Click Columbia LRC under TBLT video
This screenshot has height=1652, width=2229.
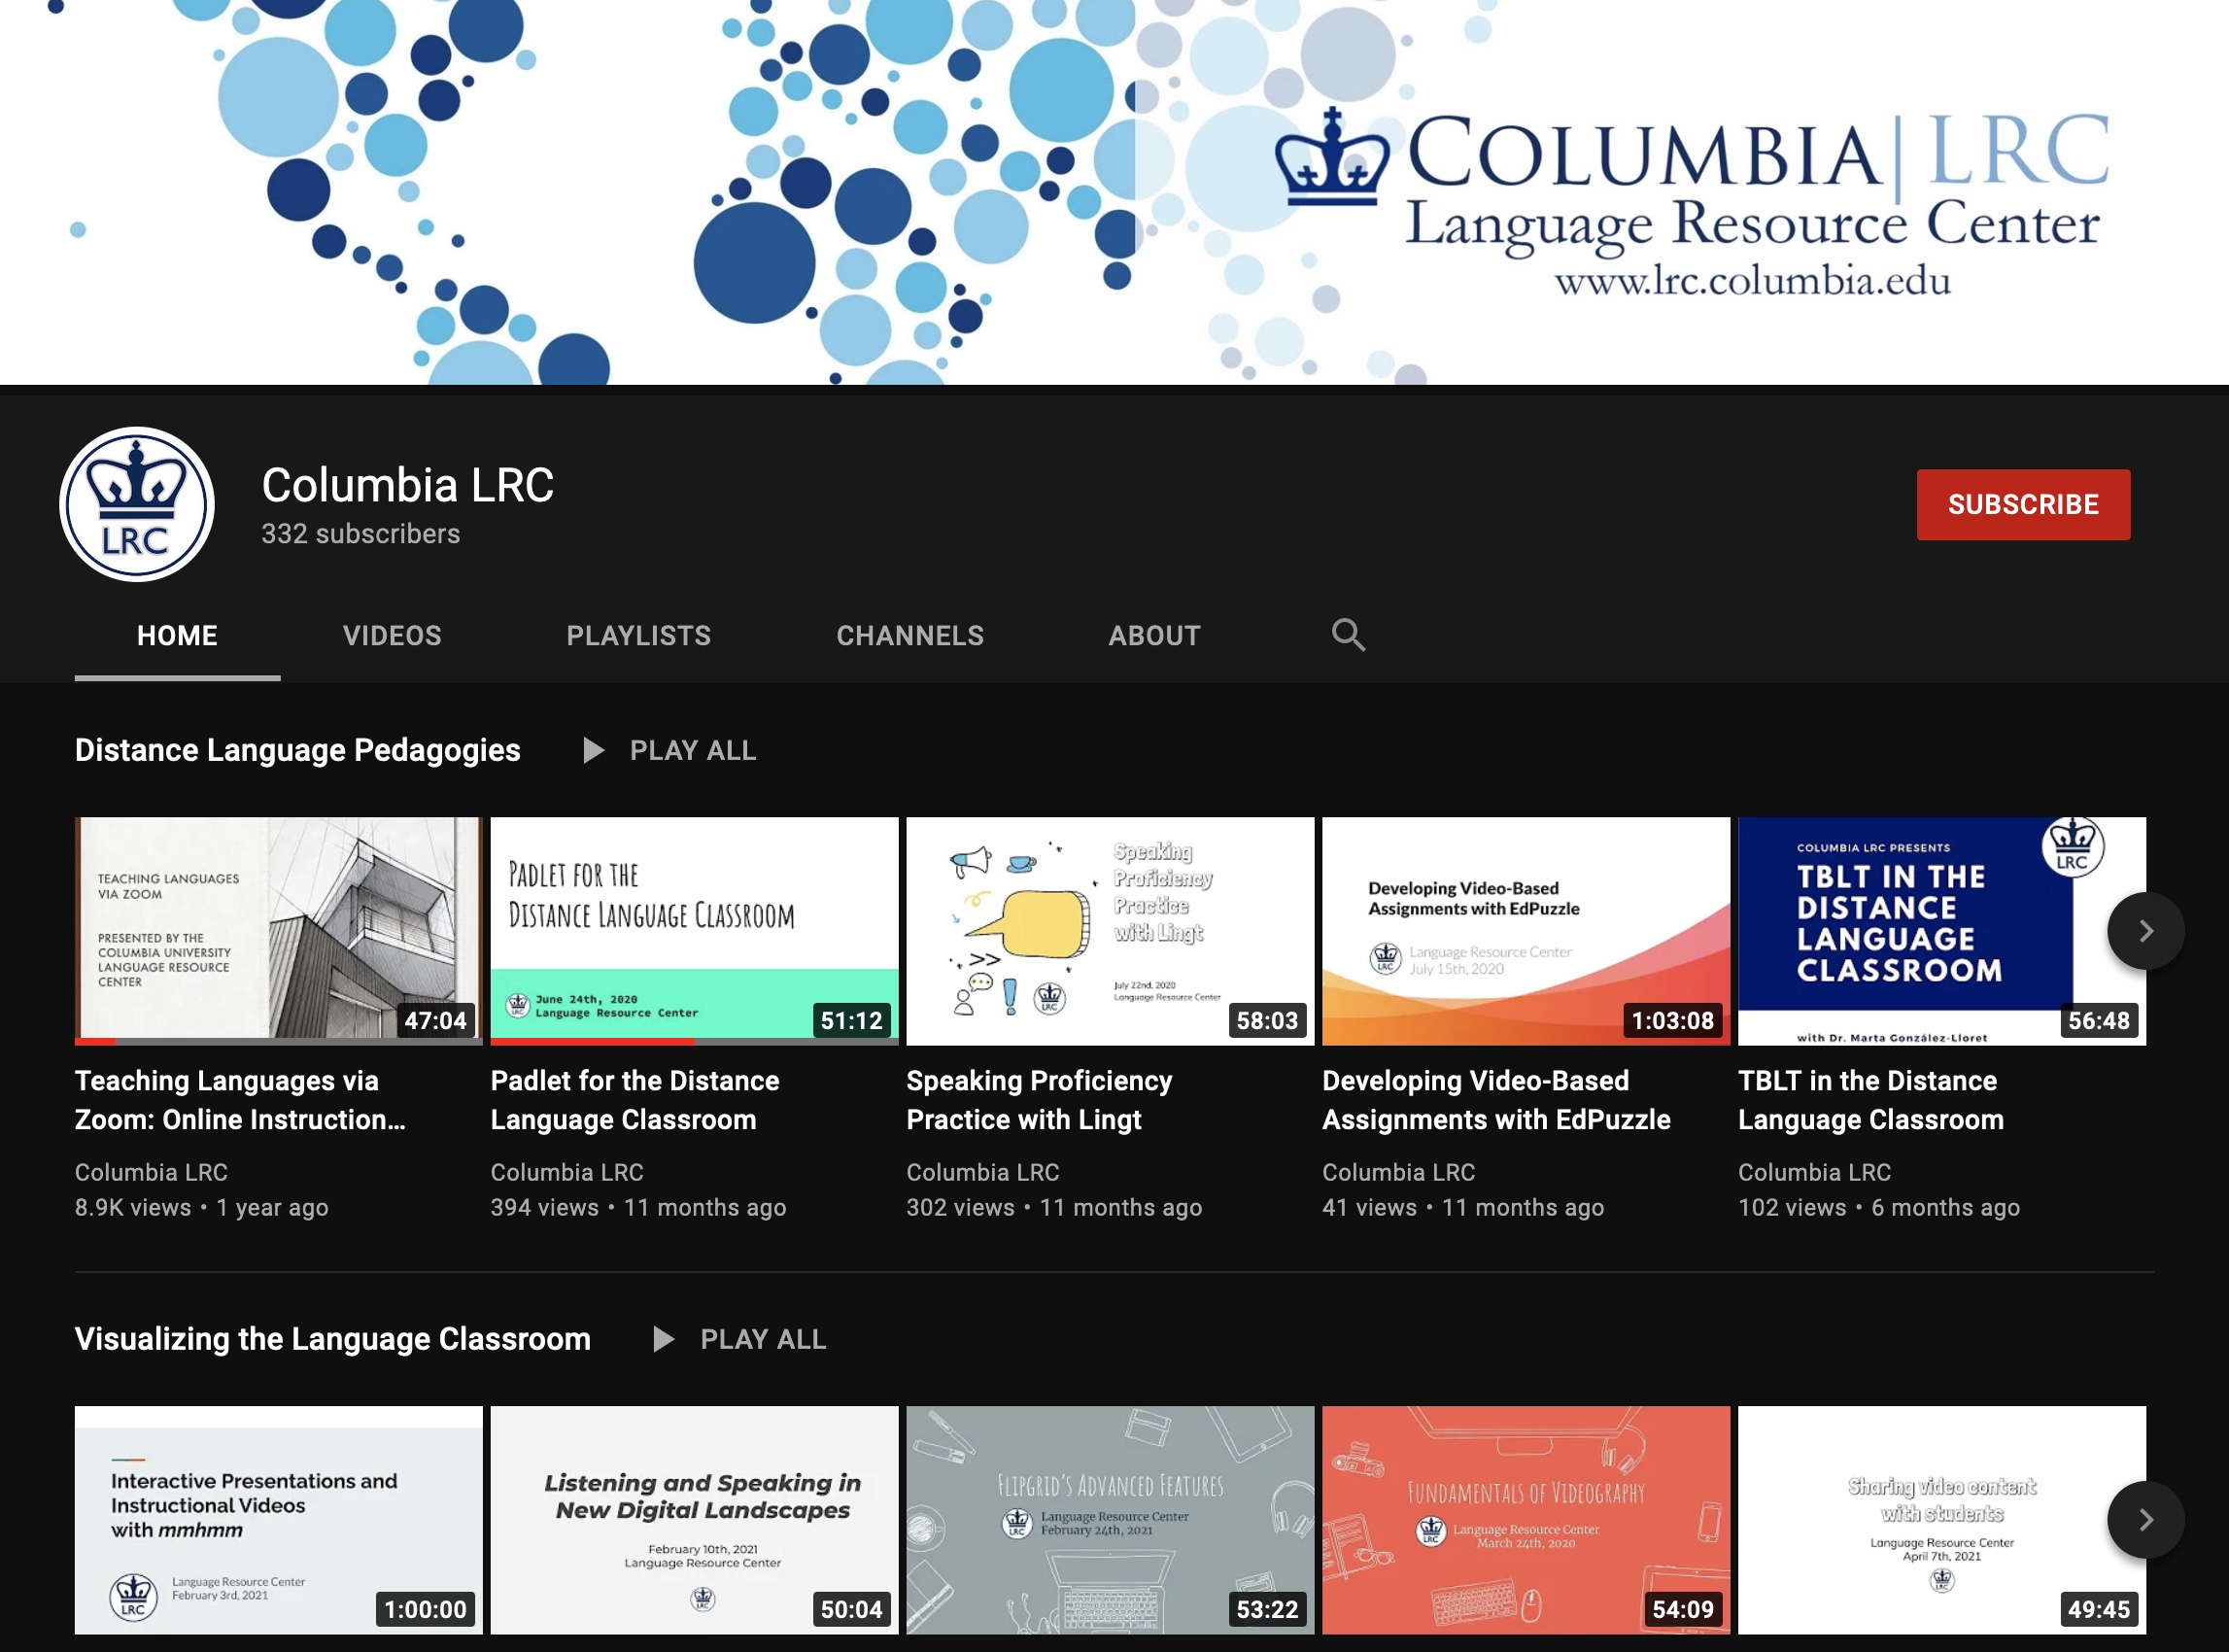point(1815,1172)
